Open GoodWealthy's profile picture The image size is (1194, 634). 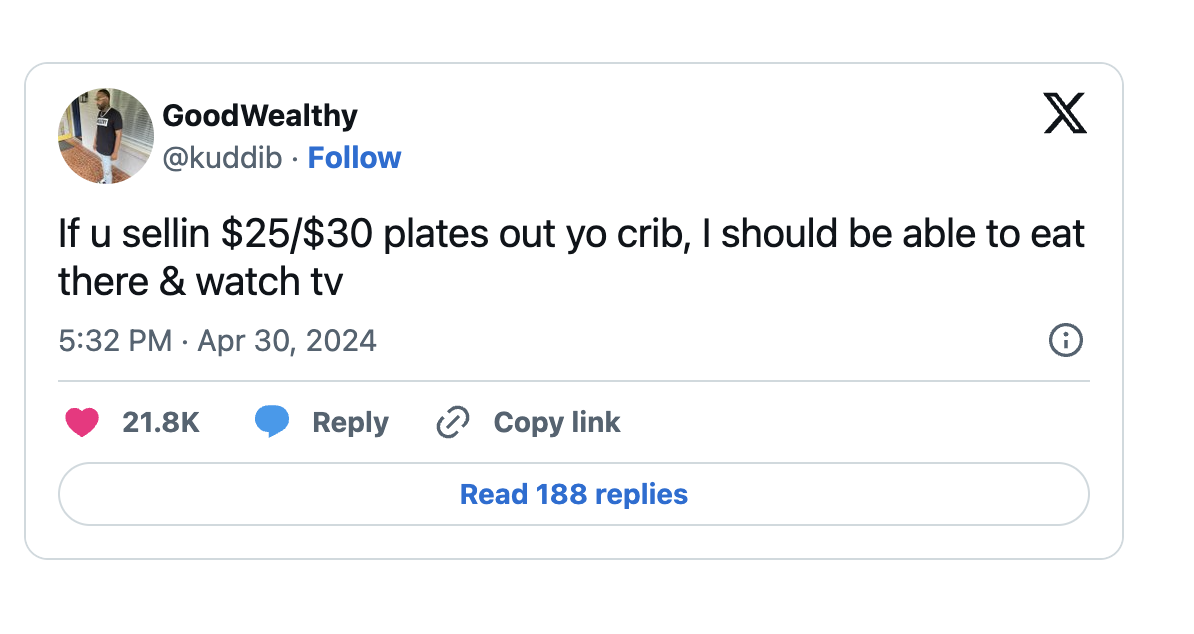pyautogui.click(x=104, y=136)
